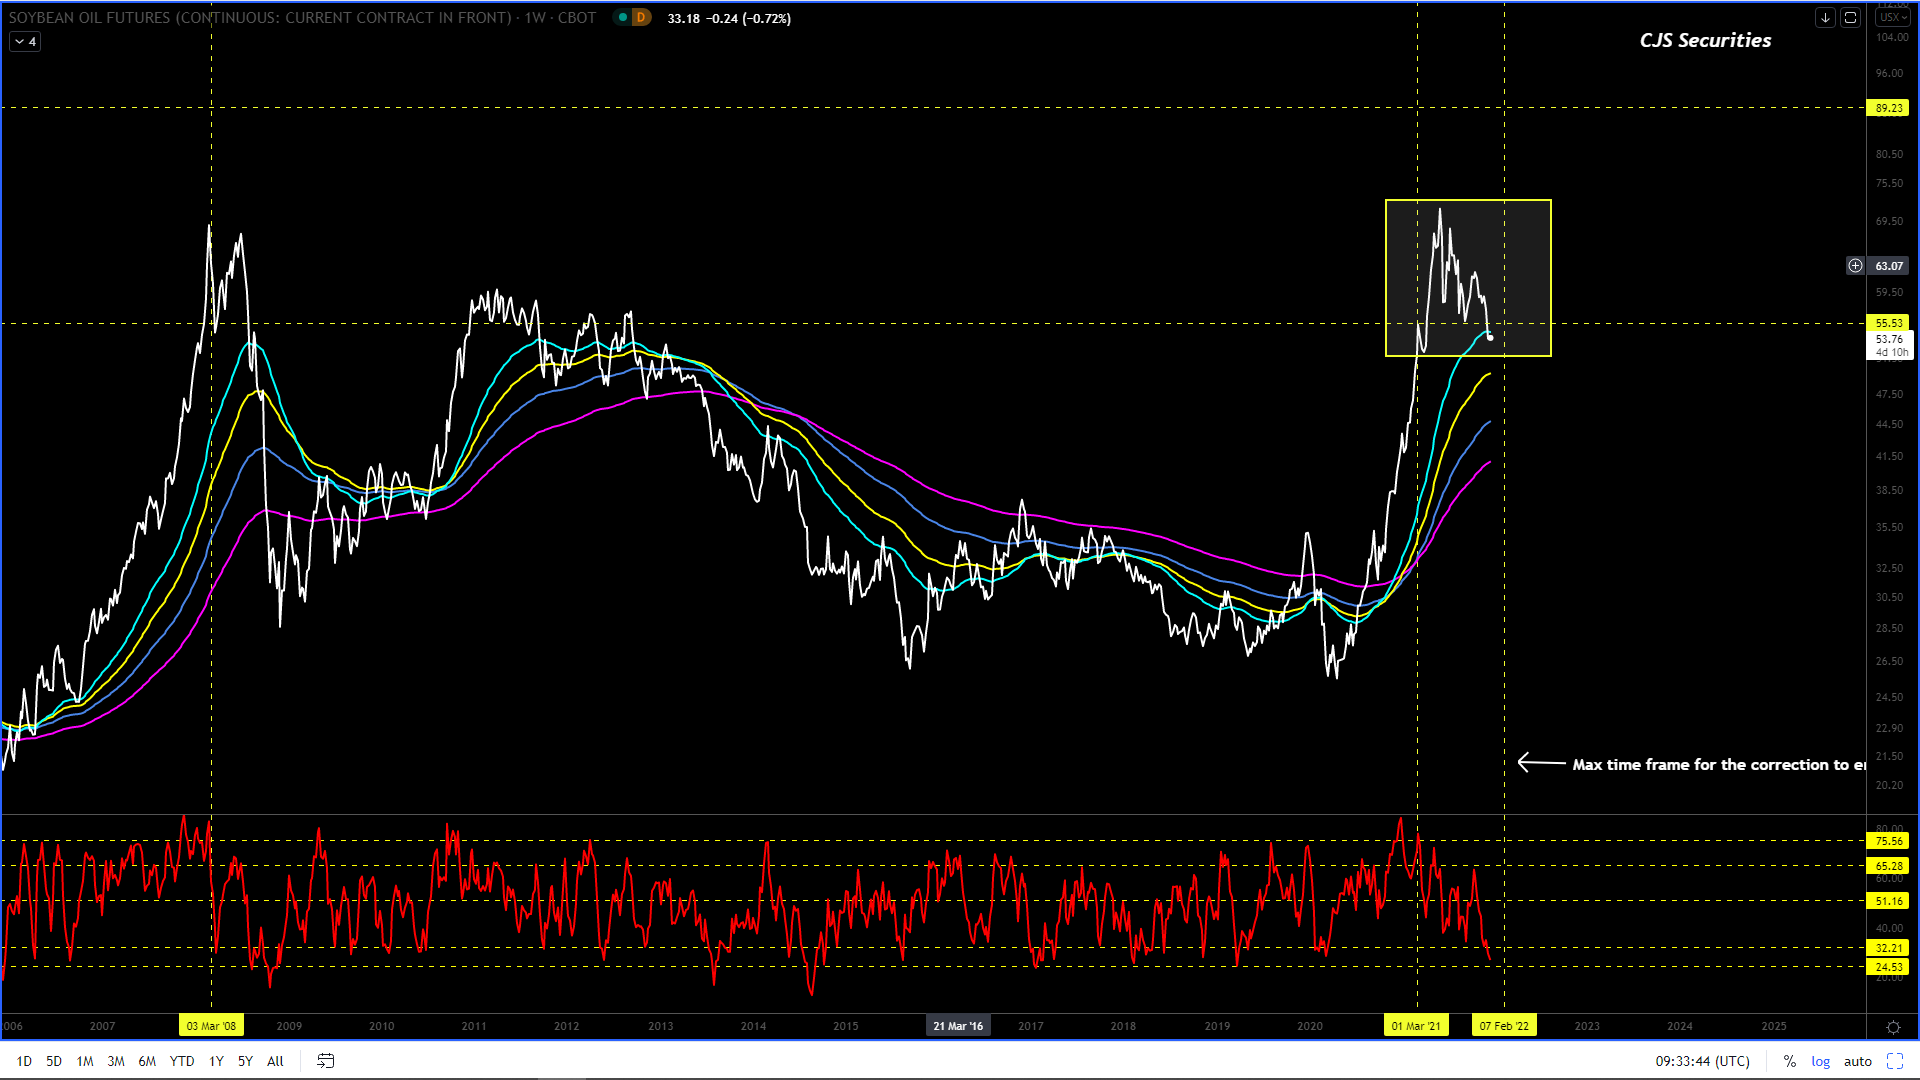Click the fullscreen brackets icon at bottom right
This screenshot has width=1920, height=1080.
[x=1895, y=1061]
